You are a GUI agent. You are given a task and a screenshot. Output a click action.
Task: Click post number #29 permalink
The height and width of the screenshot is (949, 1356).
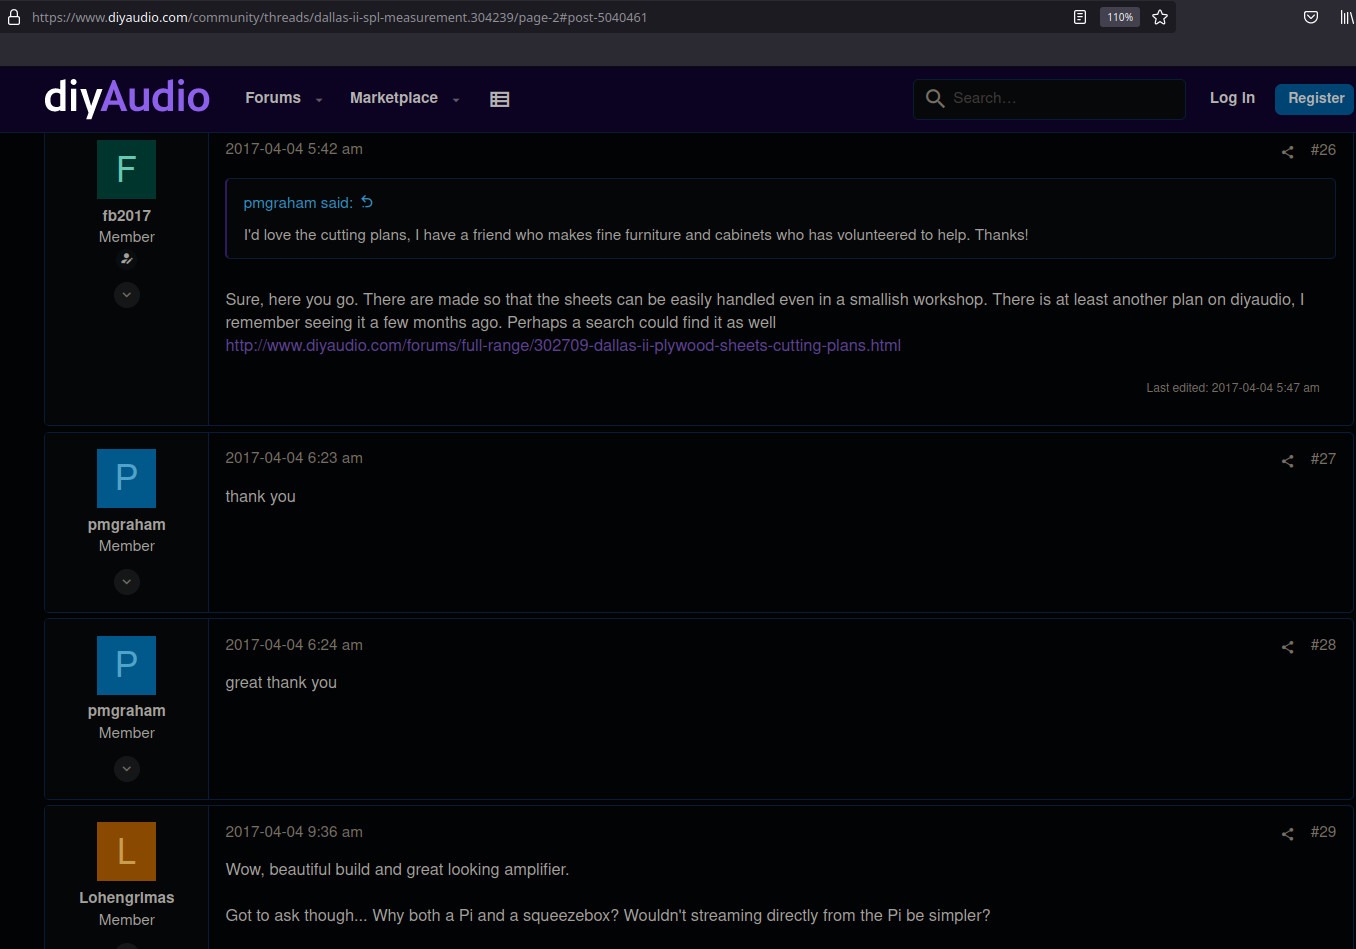point(1323,832)
